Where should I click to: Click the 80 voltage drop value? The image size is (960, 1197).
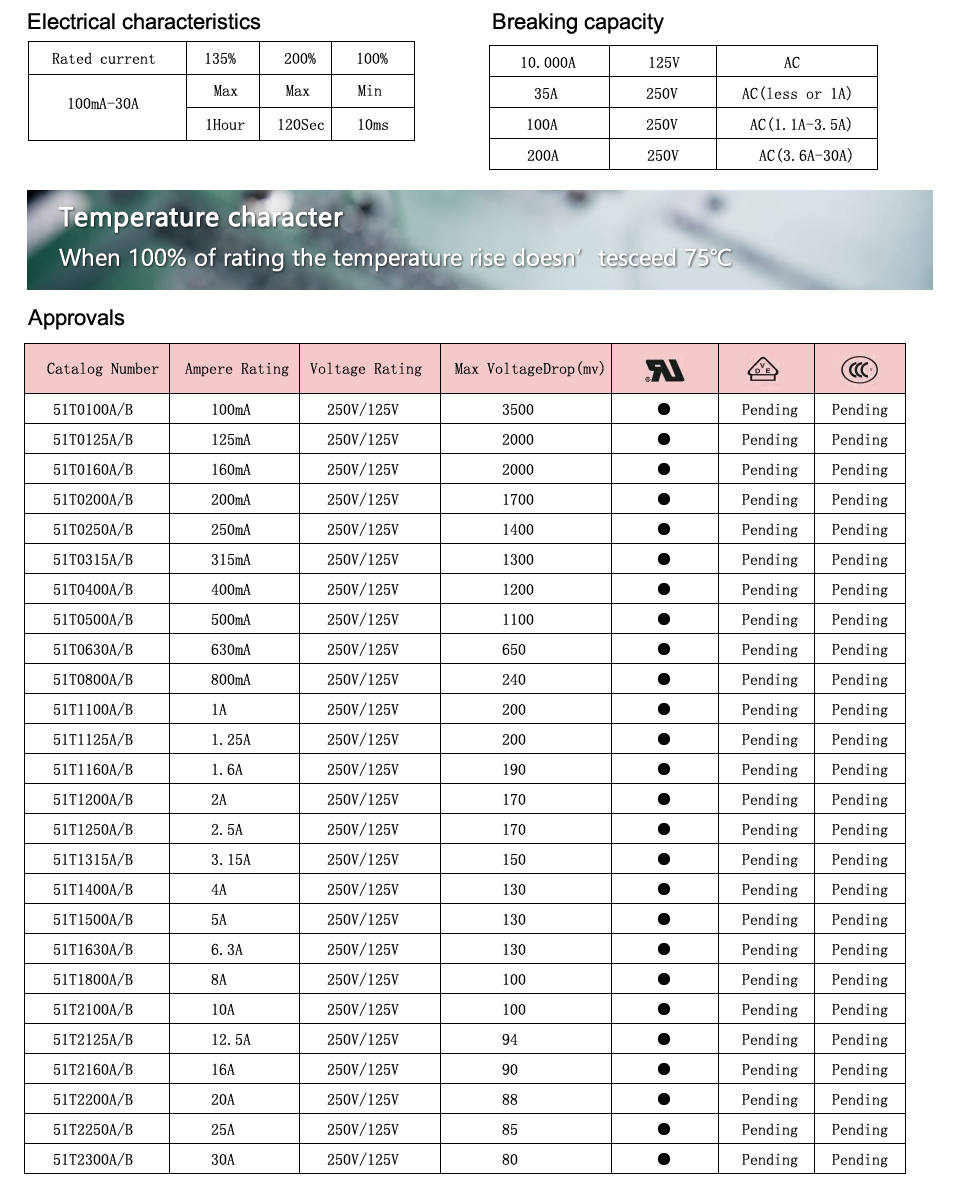510,1160
